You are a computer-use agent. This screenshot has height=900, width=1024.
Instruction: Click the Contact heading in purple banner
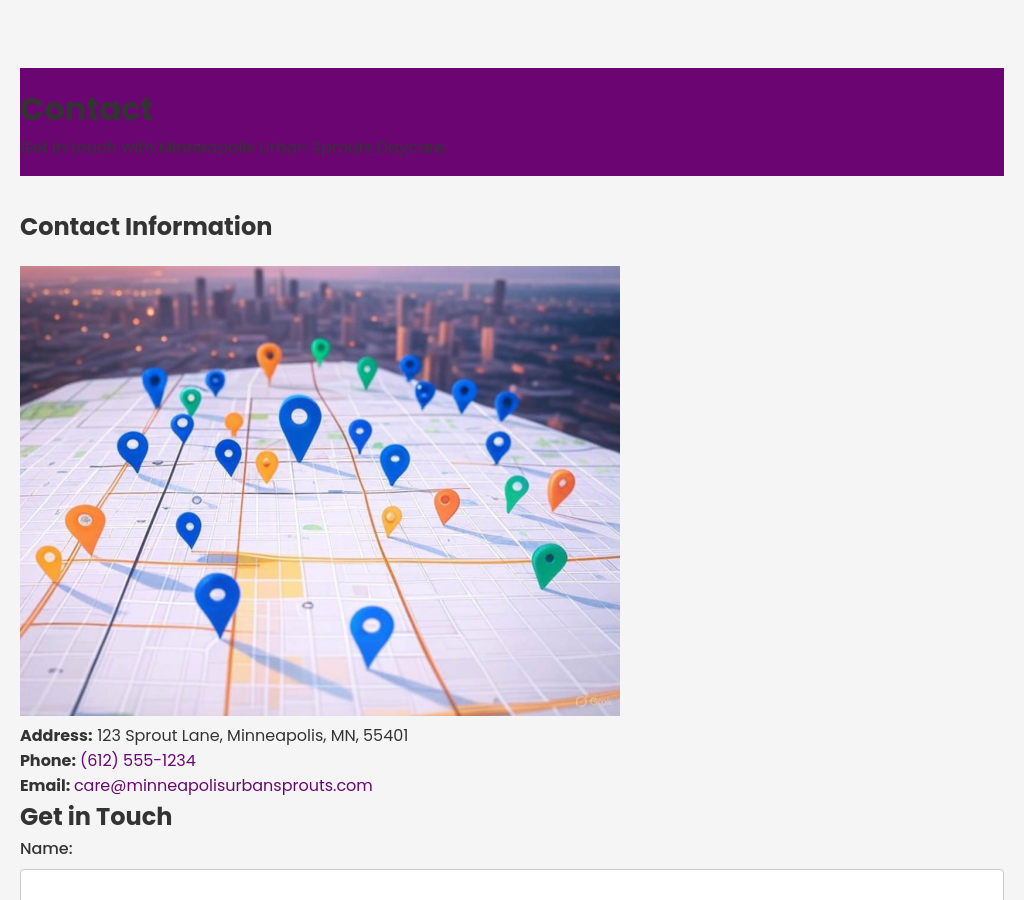click(x=87, y=109)
